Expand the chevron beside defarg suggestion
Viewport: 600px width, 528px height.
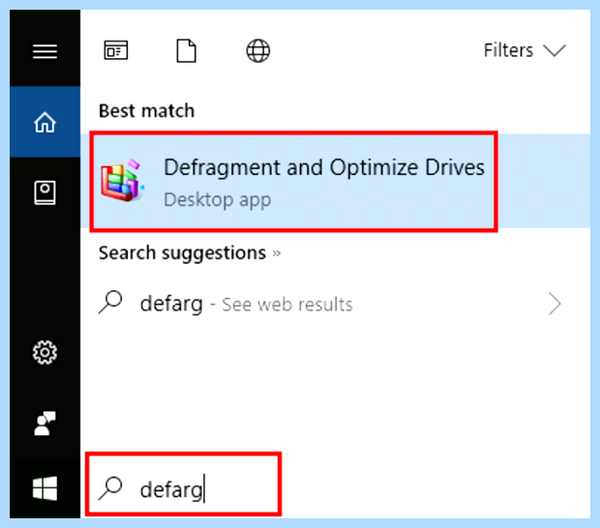(x=554, y=304)
